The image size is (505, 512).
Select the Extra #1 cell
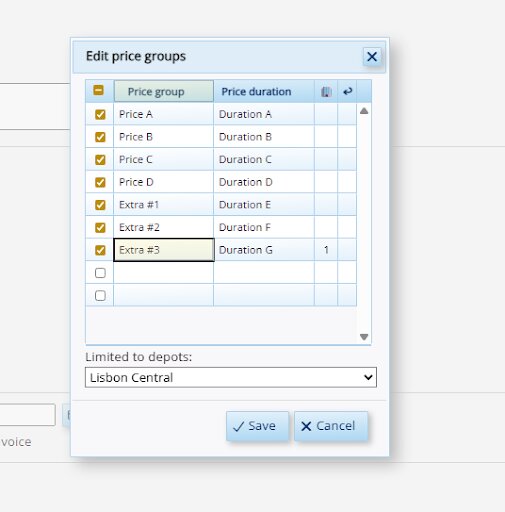click(164, 205)
